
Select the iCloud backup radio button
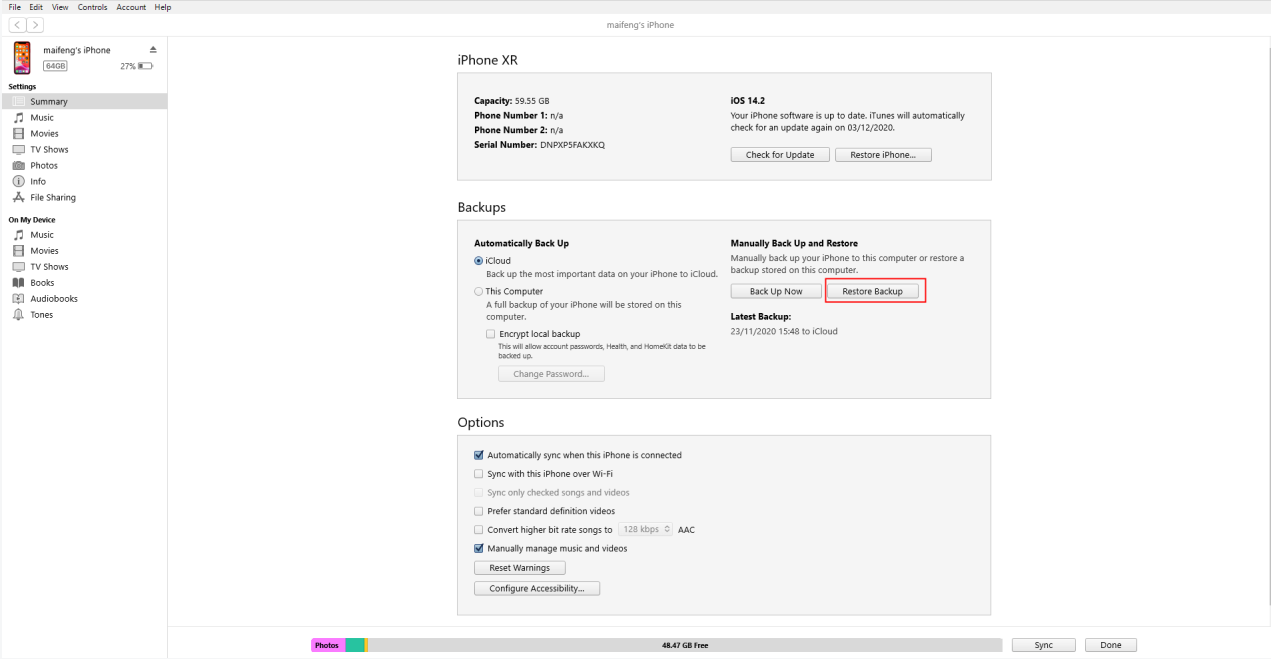tap(479, 261)
